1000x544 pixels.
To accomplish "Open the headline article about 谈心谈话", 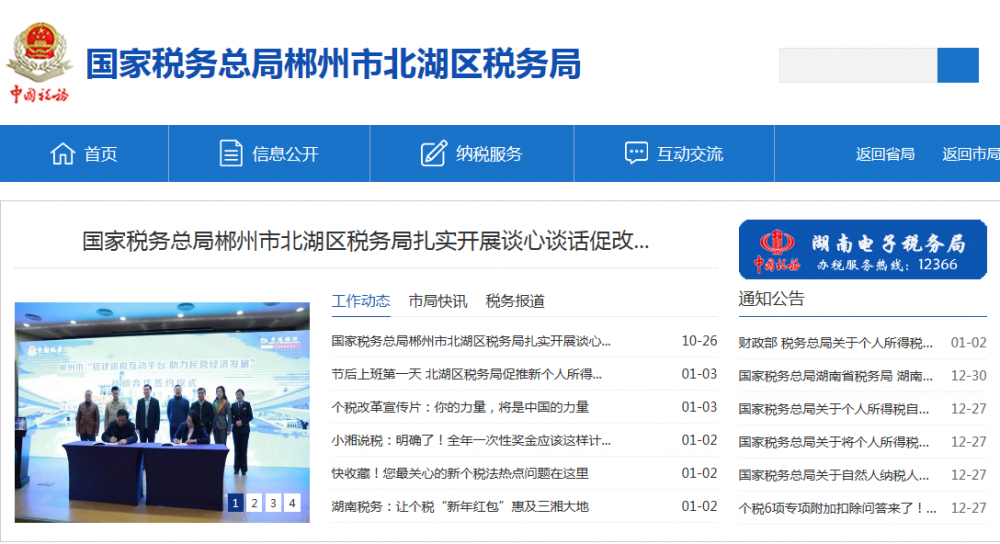I will (365, 241).
